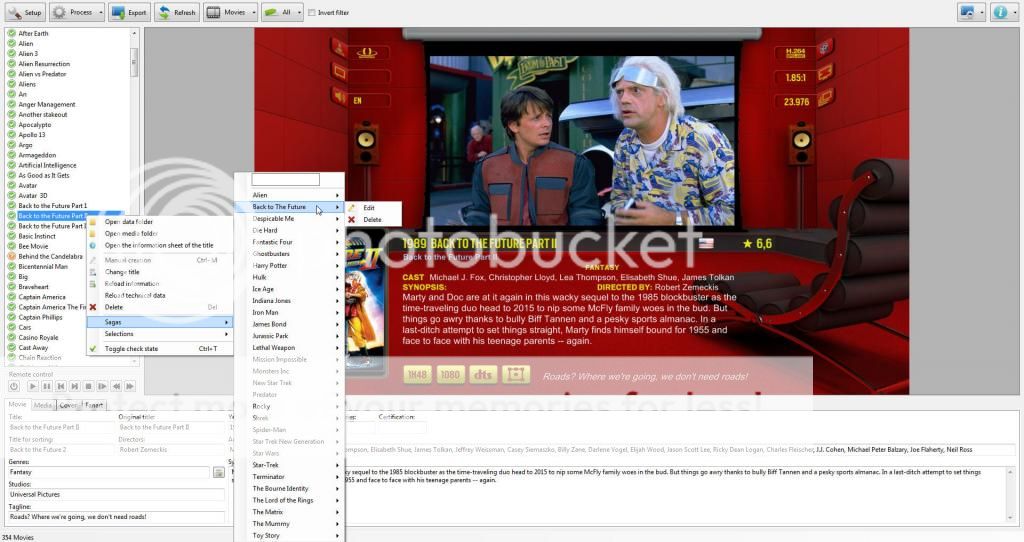Switch to the Fanart tab
Image resolution: width=1024 pixels, height=542 pixels.
coord(93,406)
